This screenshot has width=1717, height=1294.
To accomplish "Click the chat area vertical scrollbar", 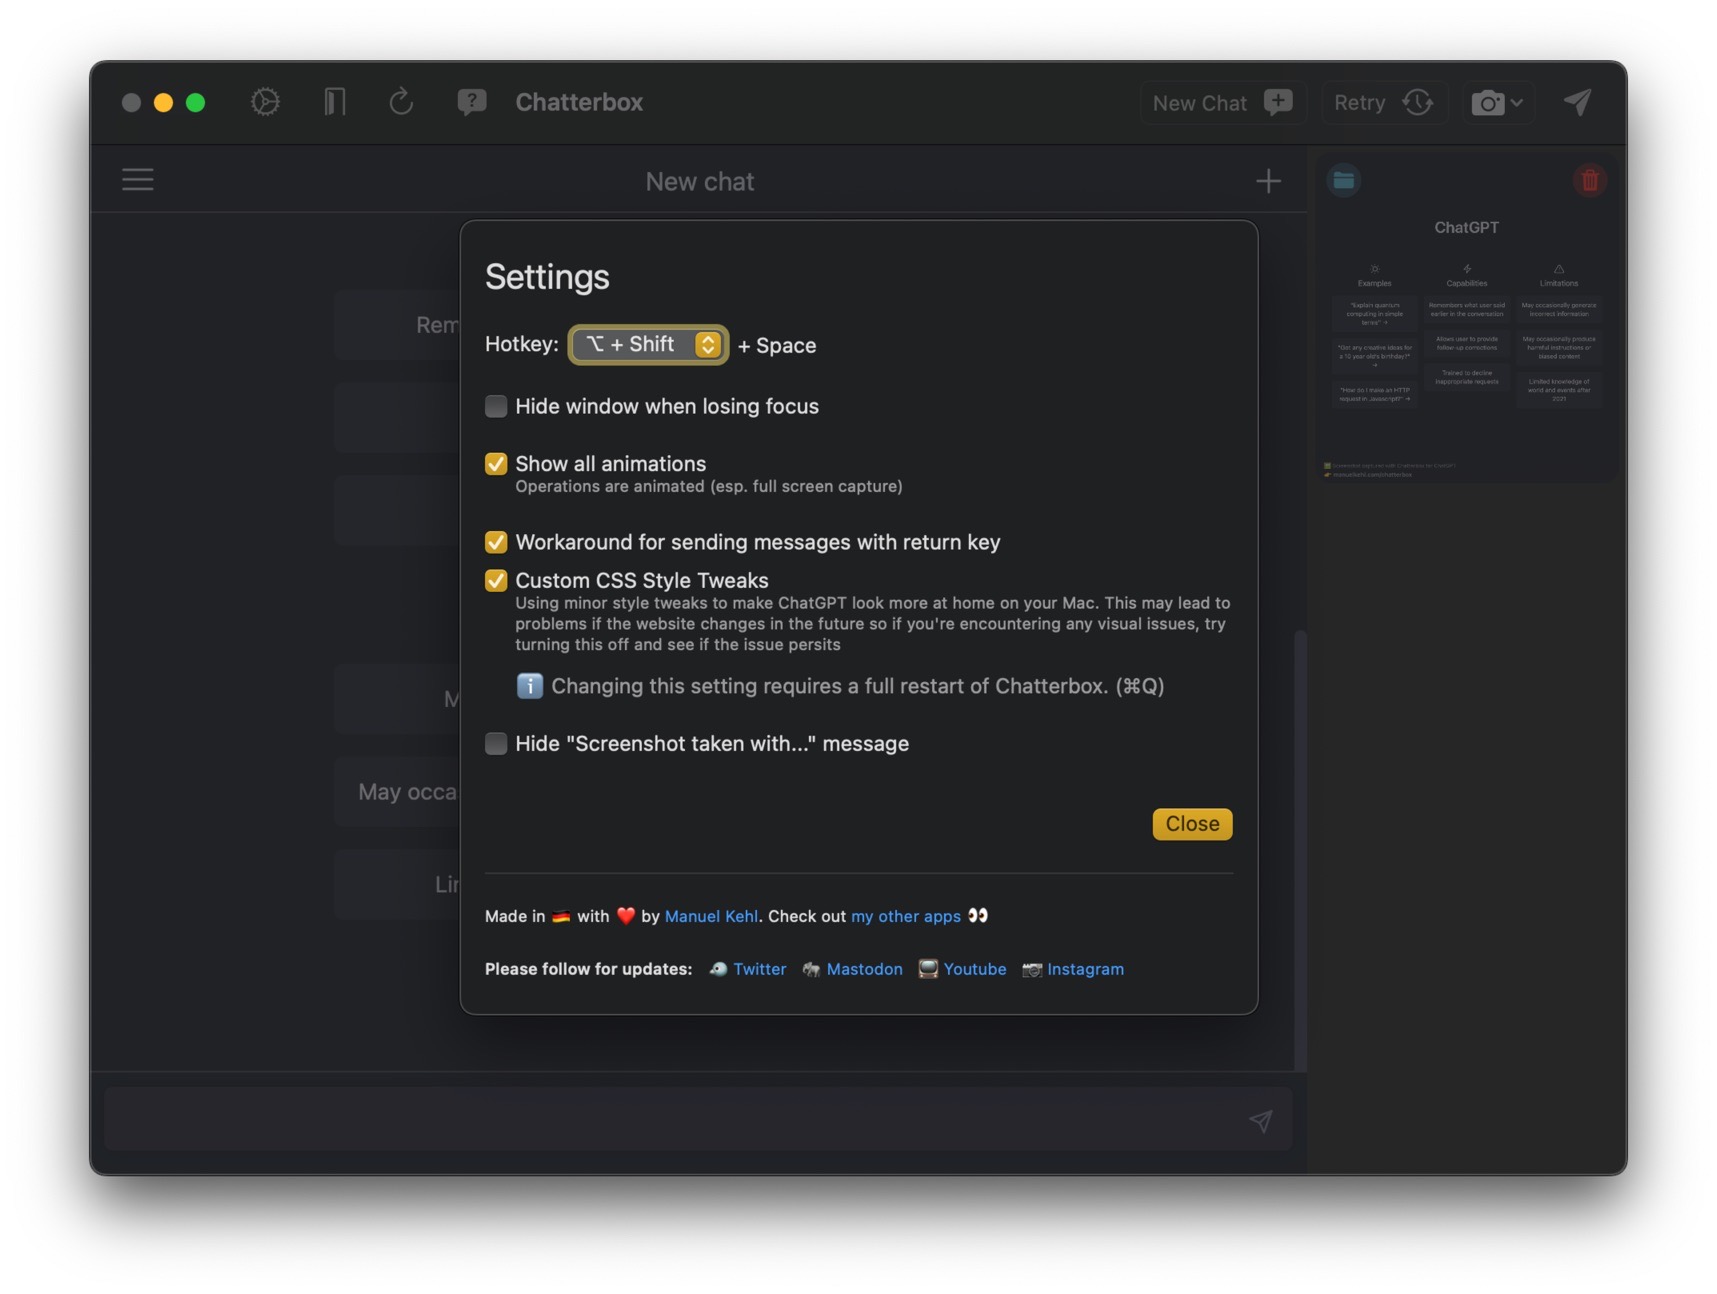I will pyautogui.click(x=1300, y=850).
